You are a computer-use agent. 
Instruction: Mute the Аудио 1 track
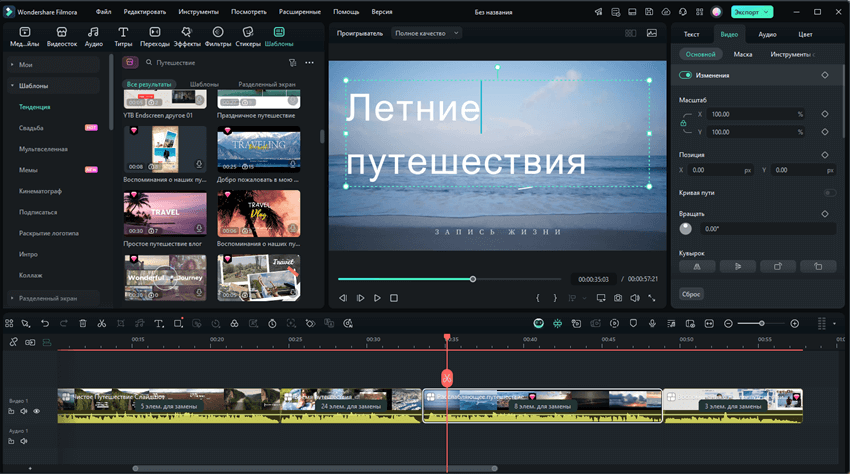tap(24, 441)
